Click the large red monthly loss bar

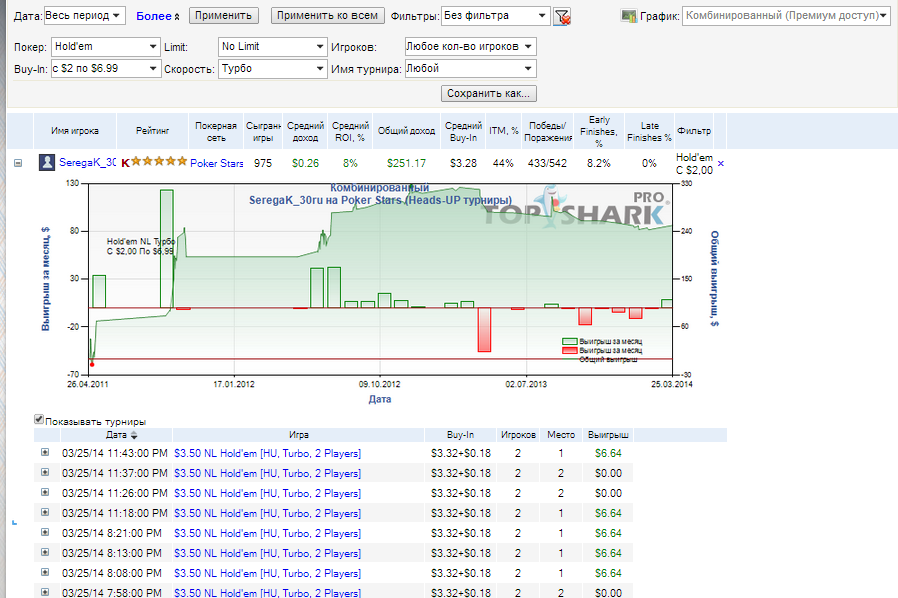point(484,329)
